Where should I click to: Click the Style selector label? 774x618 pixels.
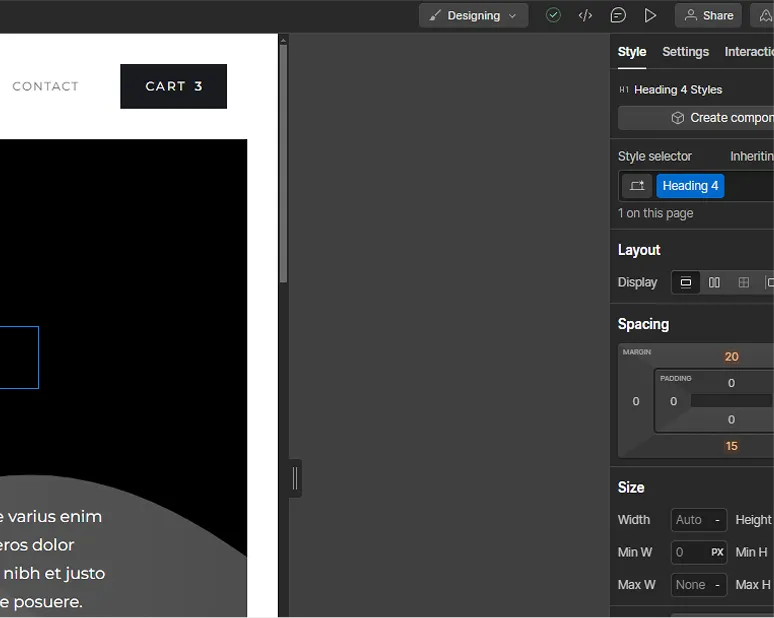[655, 156]
